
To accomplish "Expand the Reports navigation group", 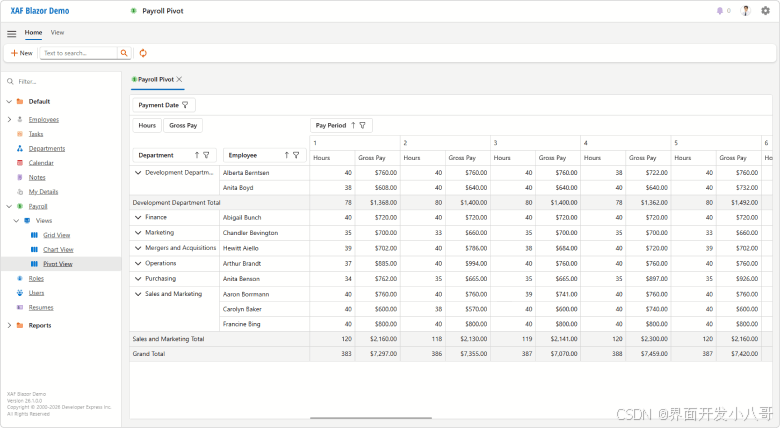I will (9, 325).
